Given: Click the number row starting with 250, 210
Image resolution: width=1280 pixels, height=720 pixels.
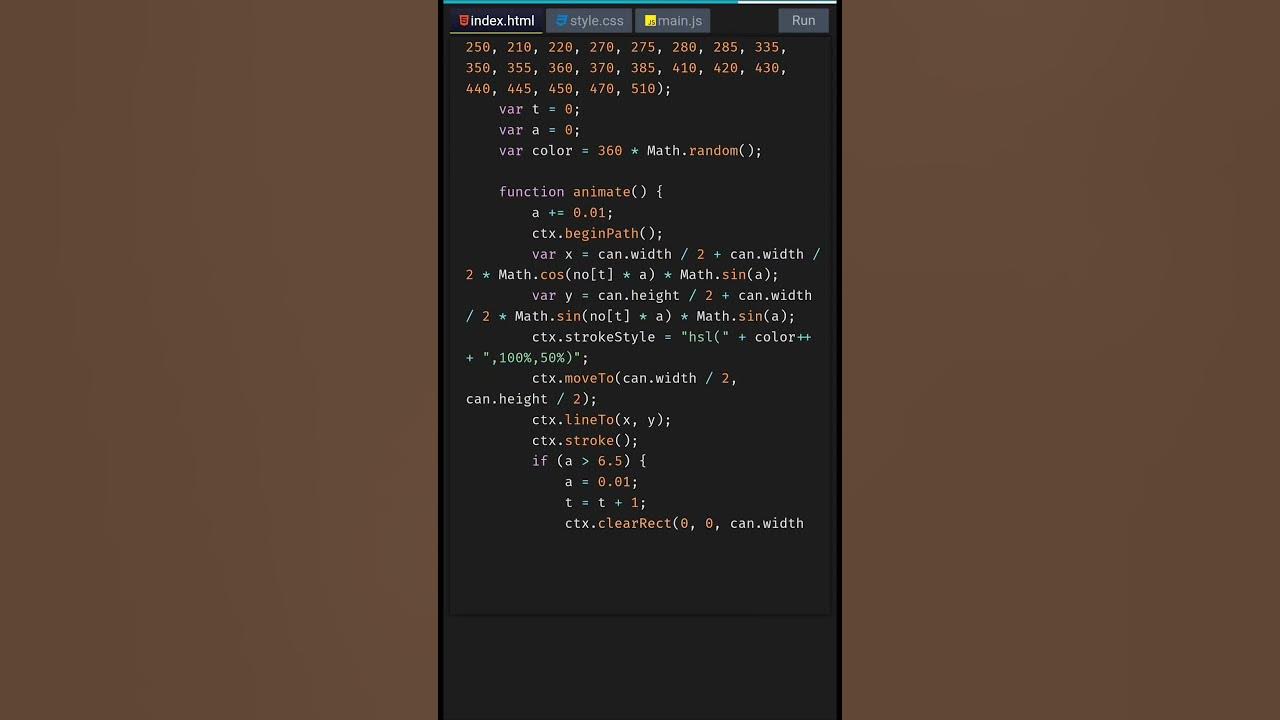Looking at the screenshot, I should click(626, 47).
